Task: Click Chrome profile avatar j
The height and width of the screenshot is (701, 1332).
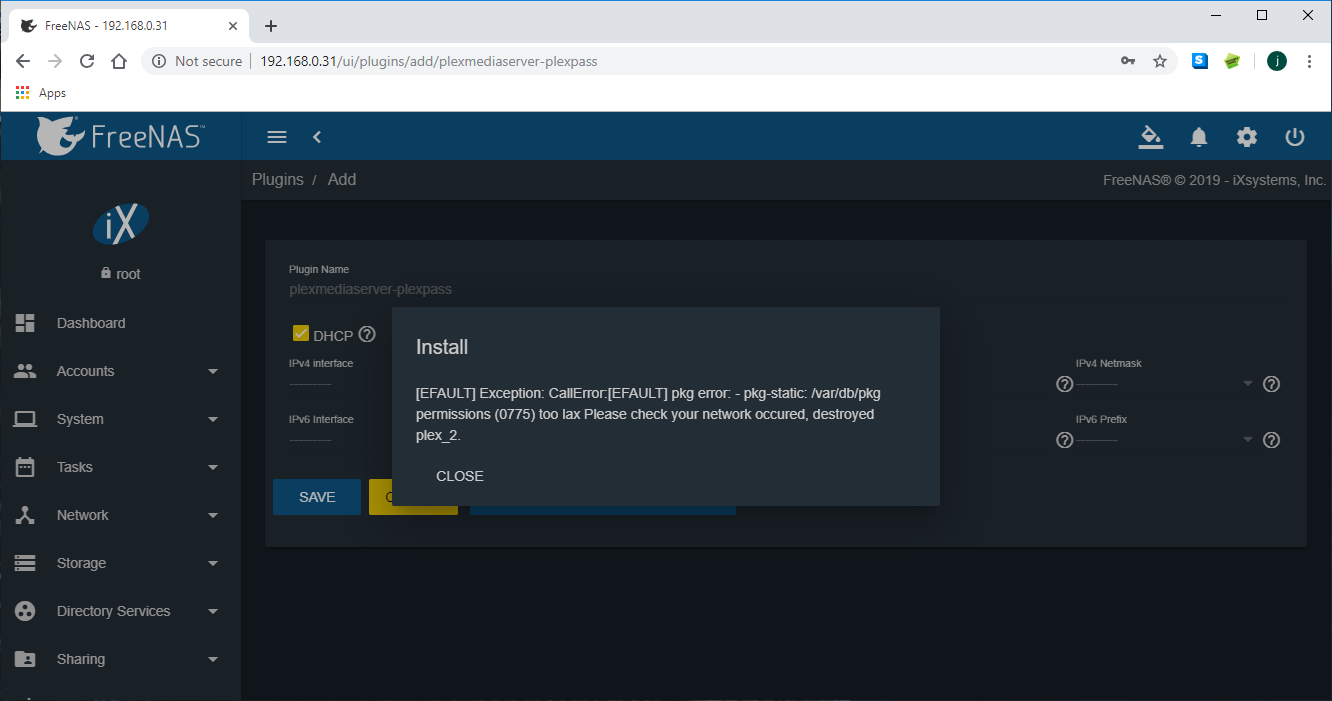Action: click(1277, 61)
